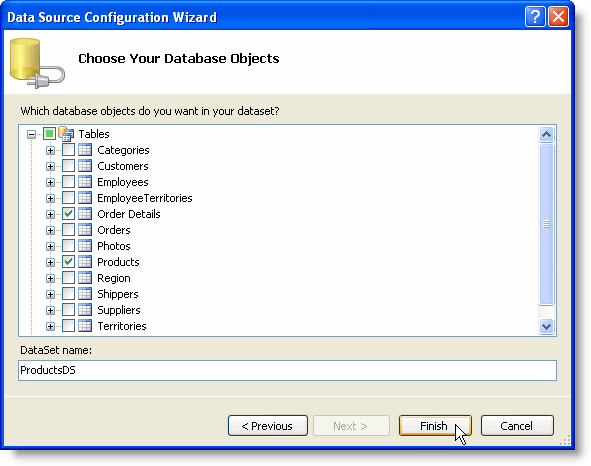This screenshot has width=591, height=466.
Task: Select the Region tree item label
Action: [114, 278]
